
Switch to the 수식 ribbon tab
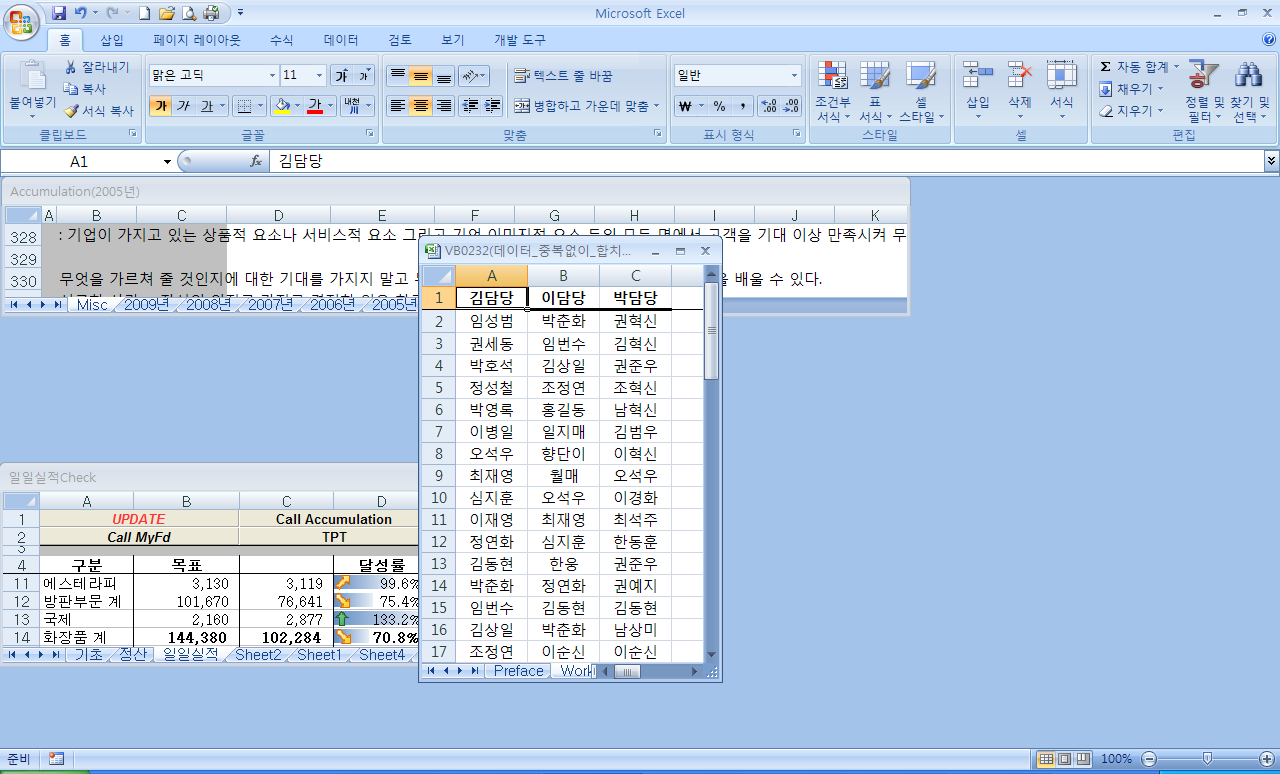click(282, 40)
